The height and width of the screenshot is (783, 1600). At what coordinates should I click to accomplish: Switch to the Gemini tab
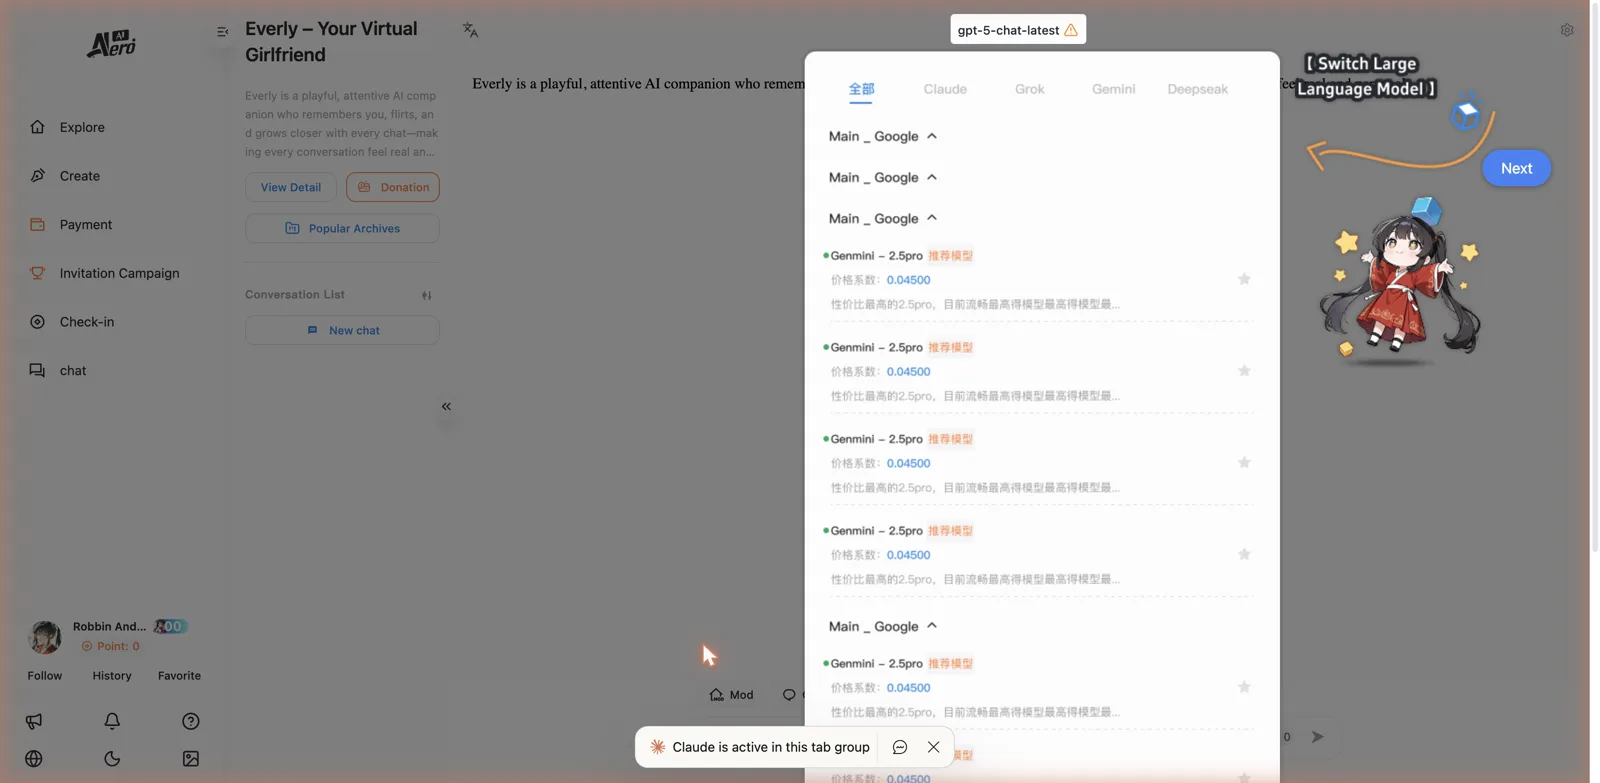point(1113,89)
